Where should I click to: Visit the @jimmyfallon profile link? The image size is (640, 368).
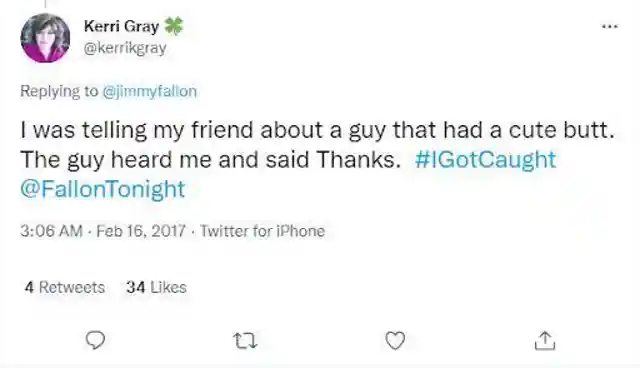149,91
